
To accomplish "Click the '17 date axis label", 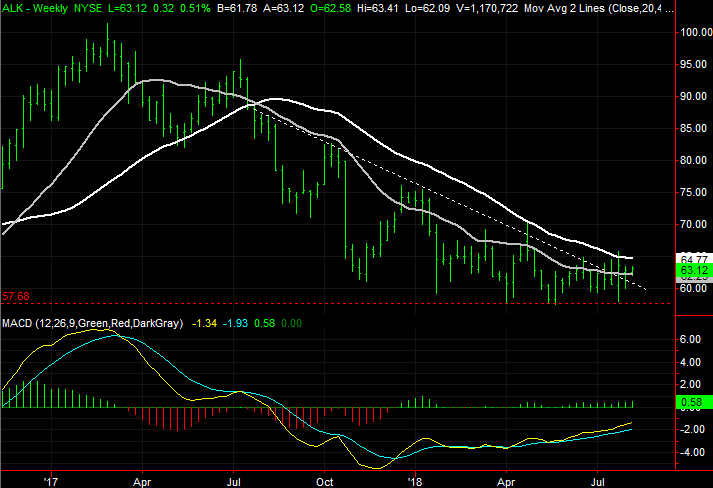I will pyautogui.click(x=51, y=482).
